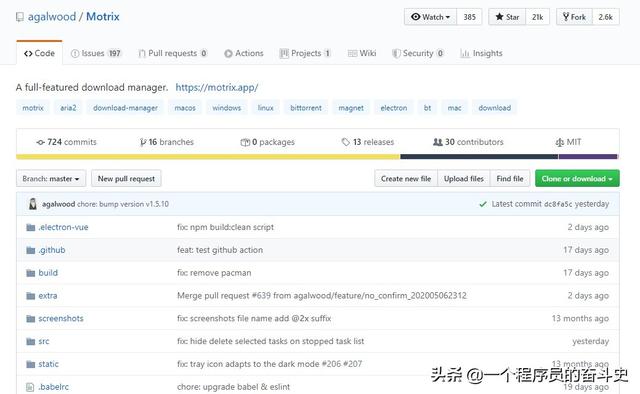Open the Watch dropdown
640x394 pixels.
[x=431, y=17]
